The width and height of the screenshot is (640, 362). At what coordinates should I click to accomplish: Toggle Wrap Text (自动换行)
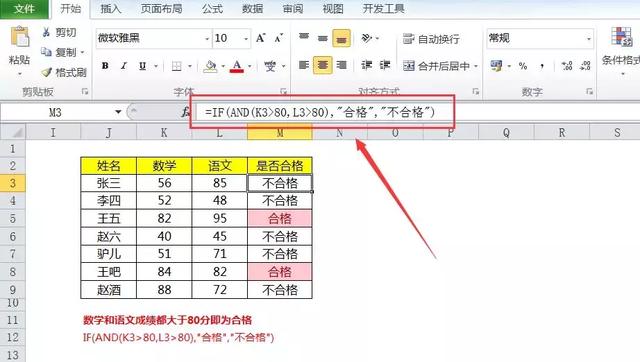(x=431, y=39)
